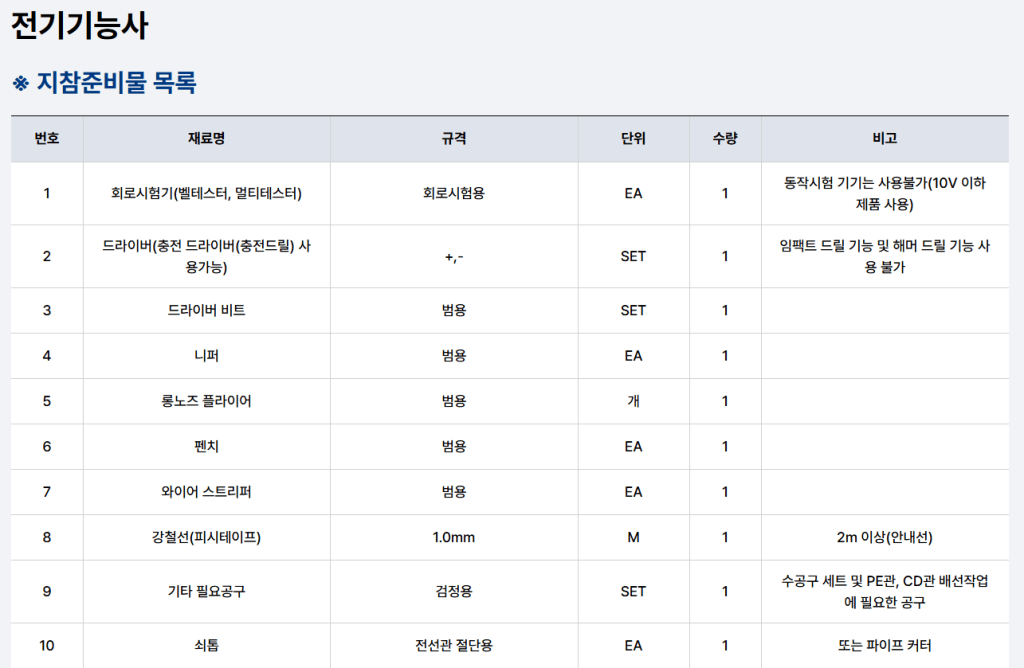Select the 와이어 스트리퍼 cell

[x=206, y=492]
